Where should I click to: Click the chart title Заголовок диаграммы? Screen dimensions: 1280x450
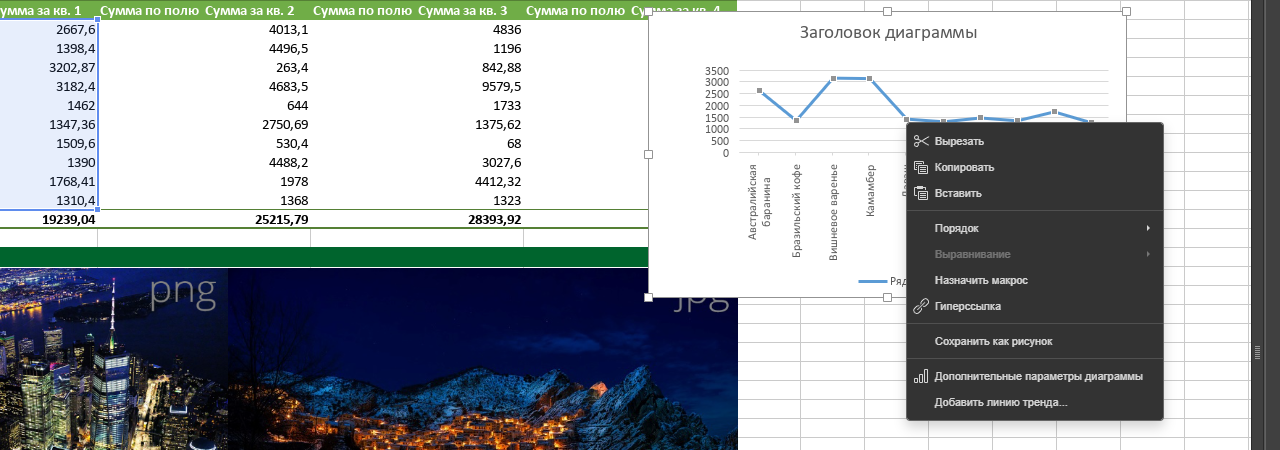tap(888, 33)
